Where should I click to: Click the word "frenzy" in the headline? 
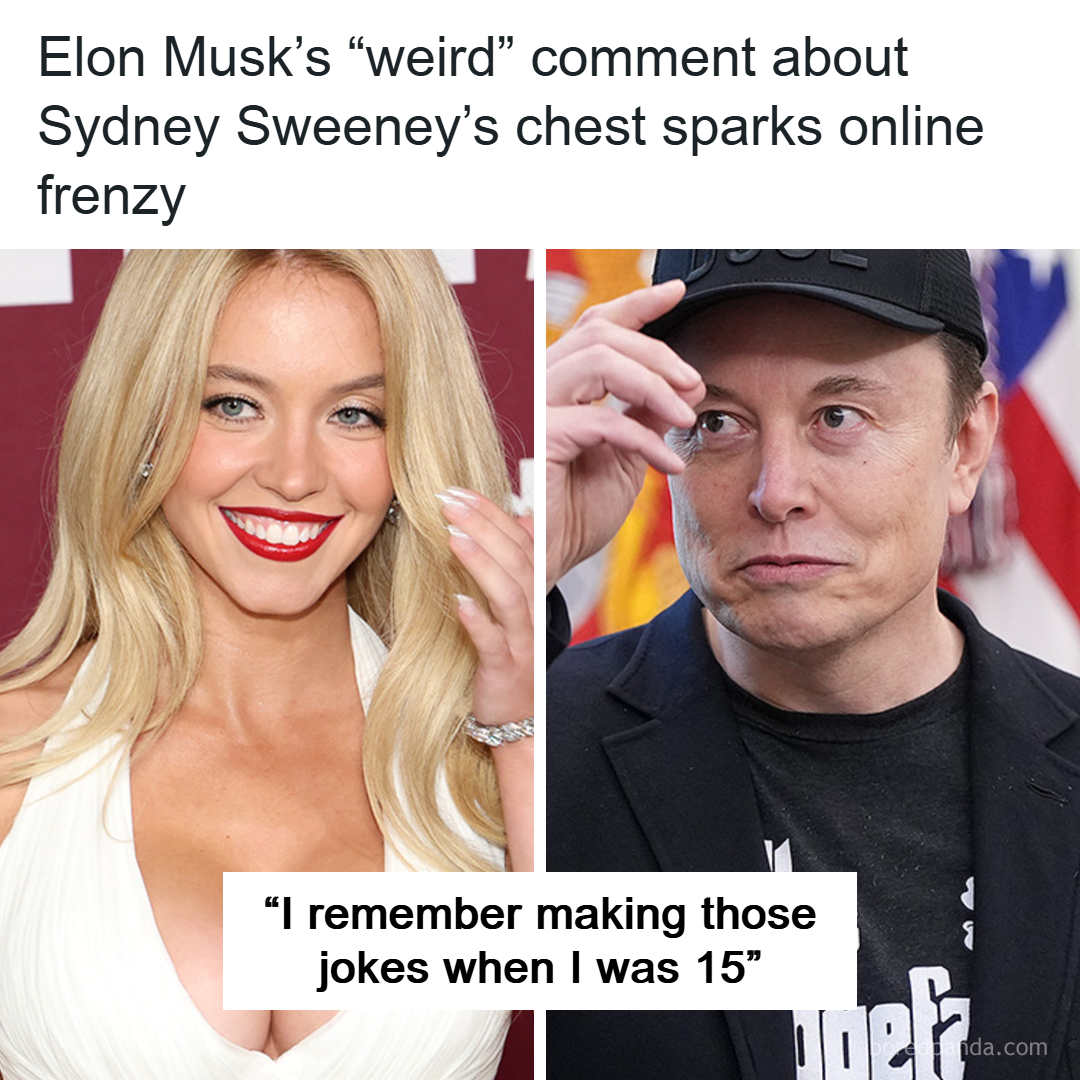pos(112,196)
